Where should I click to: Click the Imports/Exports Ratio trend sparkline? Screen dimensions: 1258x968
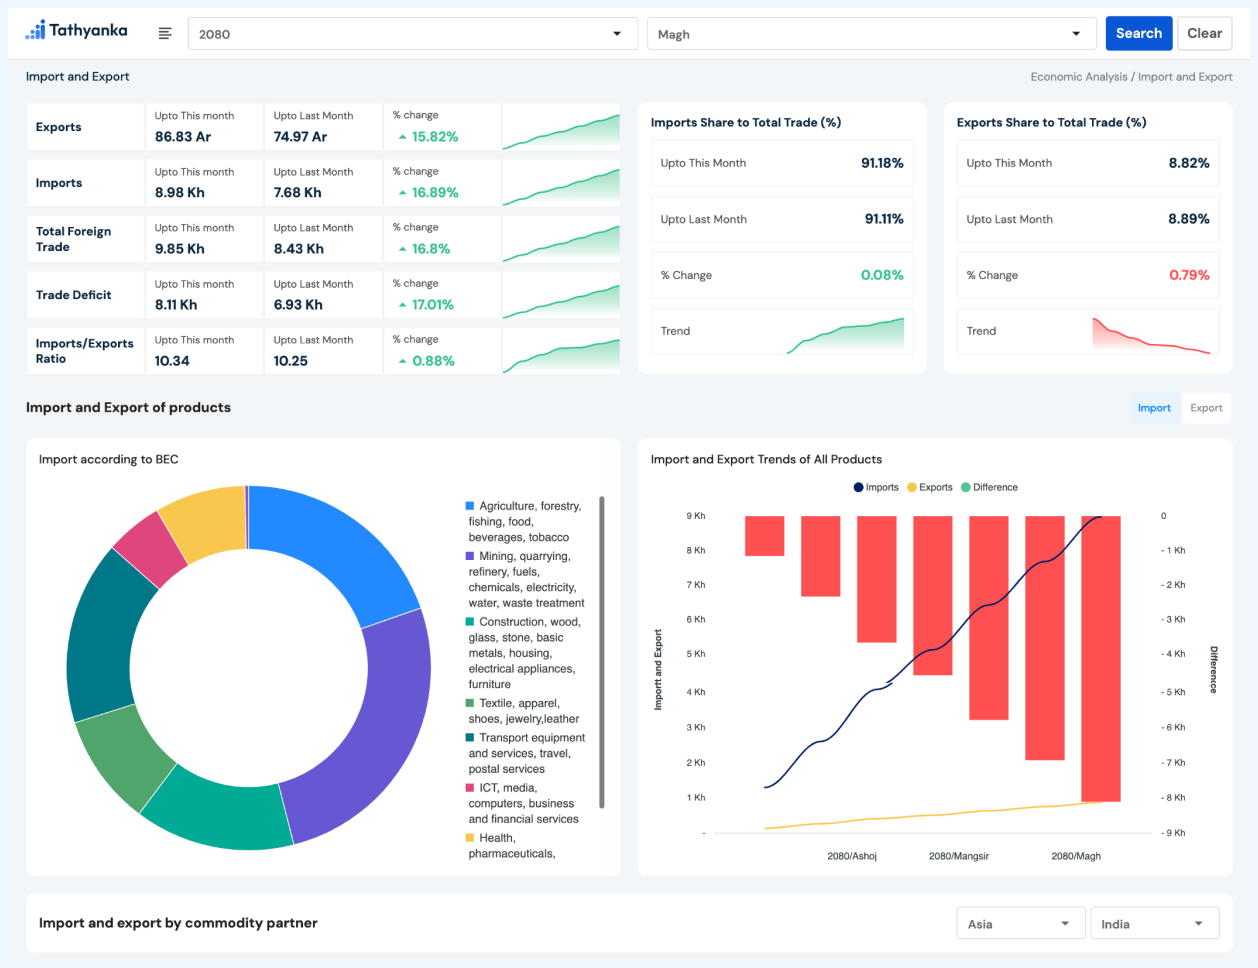click(x=561, y=352)
